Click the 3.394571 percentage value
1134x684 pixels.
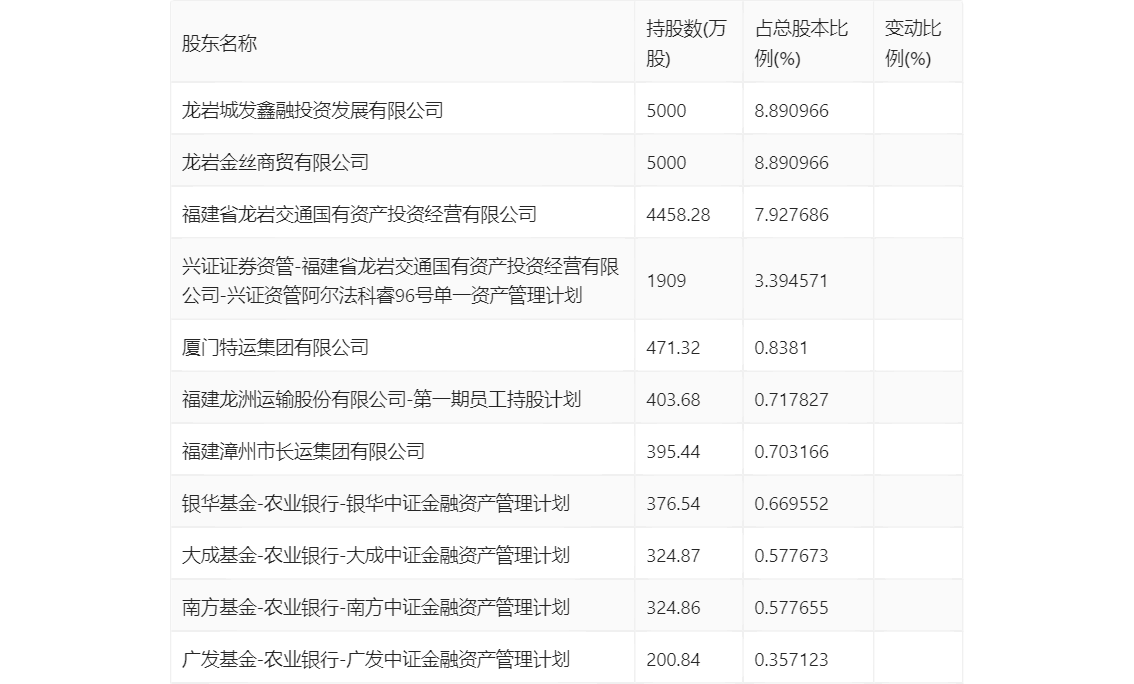click(x=791, y=281)
